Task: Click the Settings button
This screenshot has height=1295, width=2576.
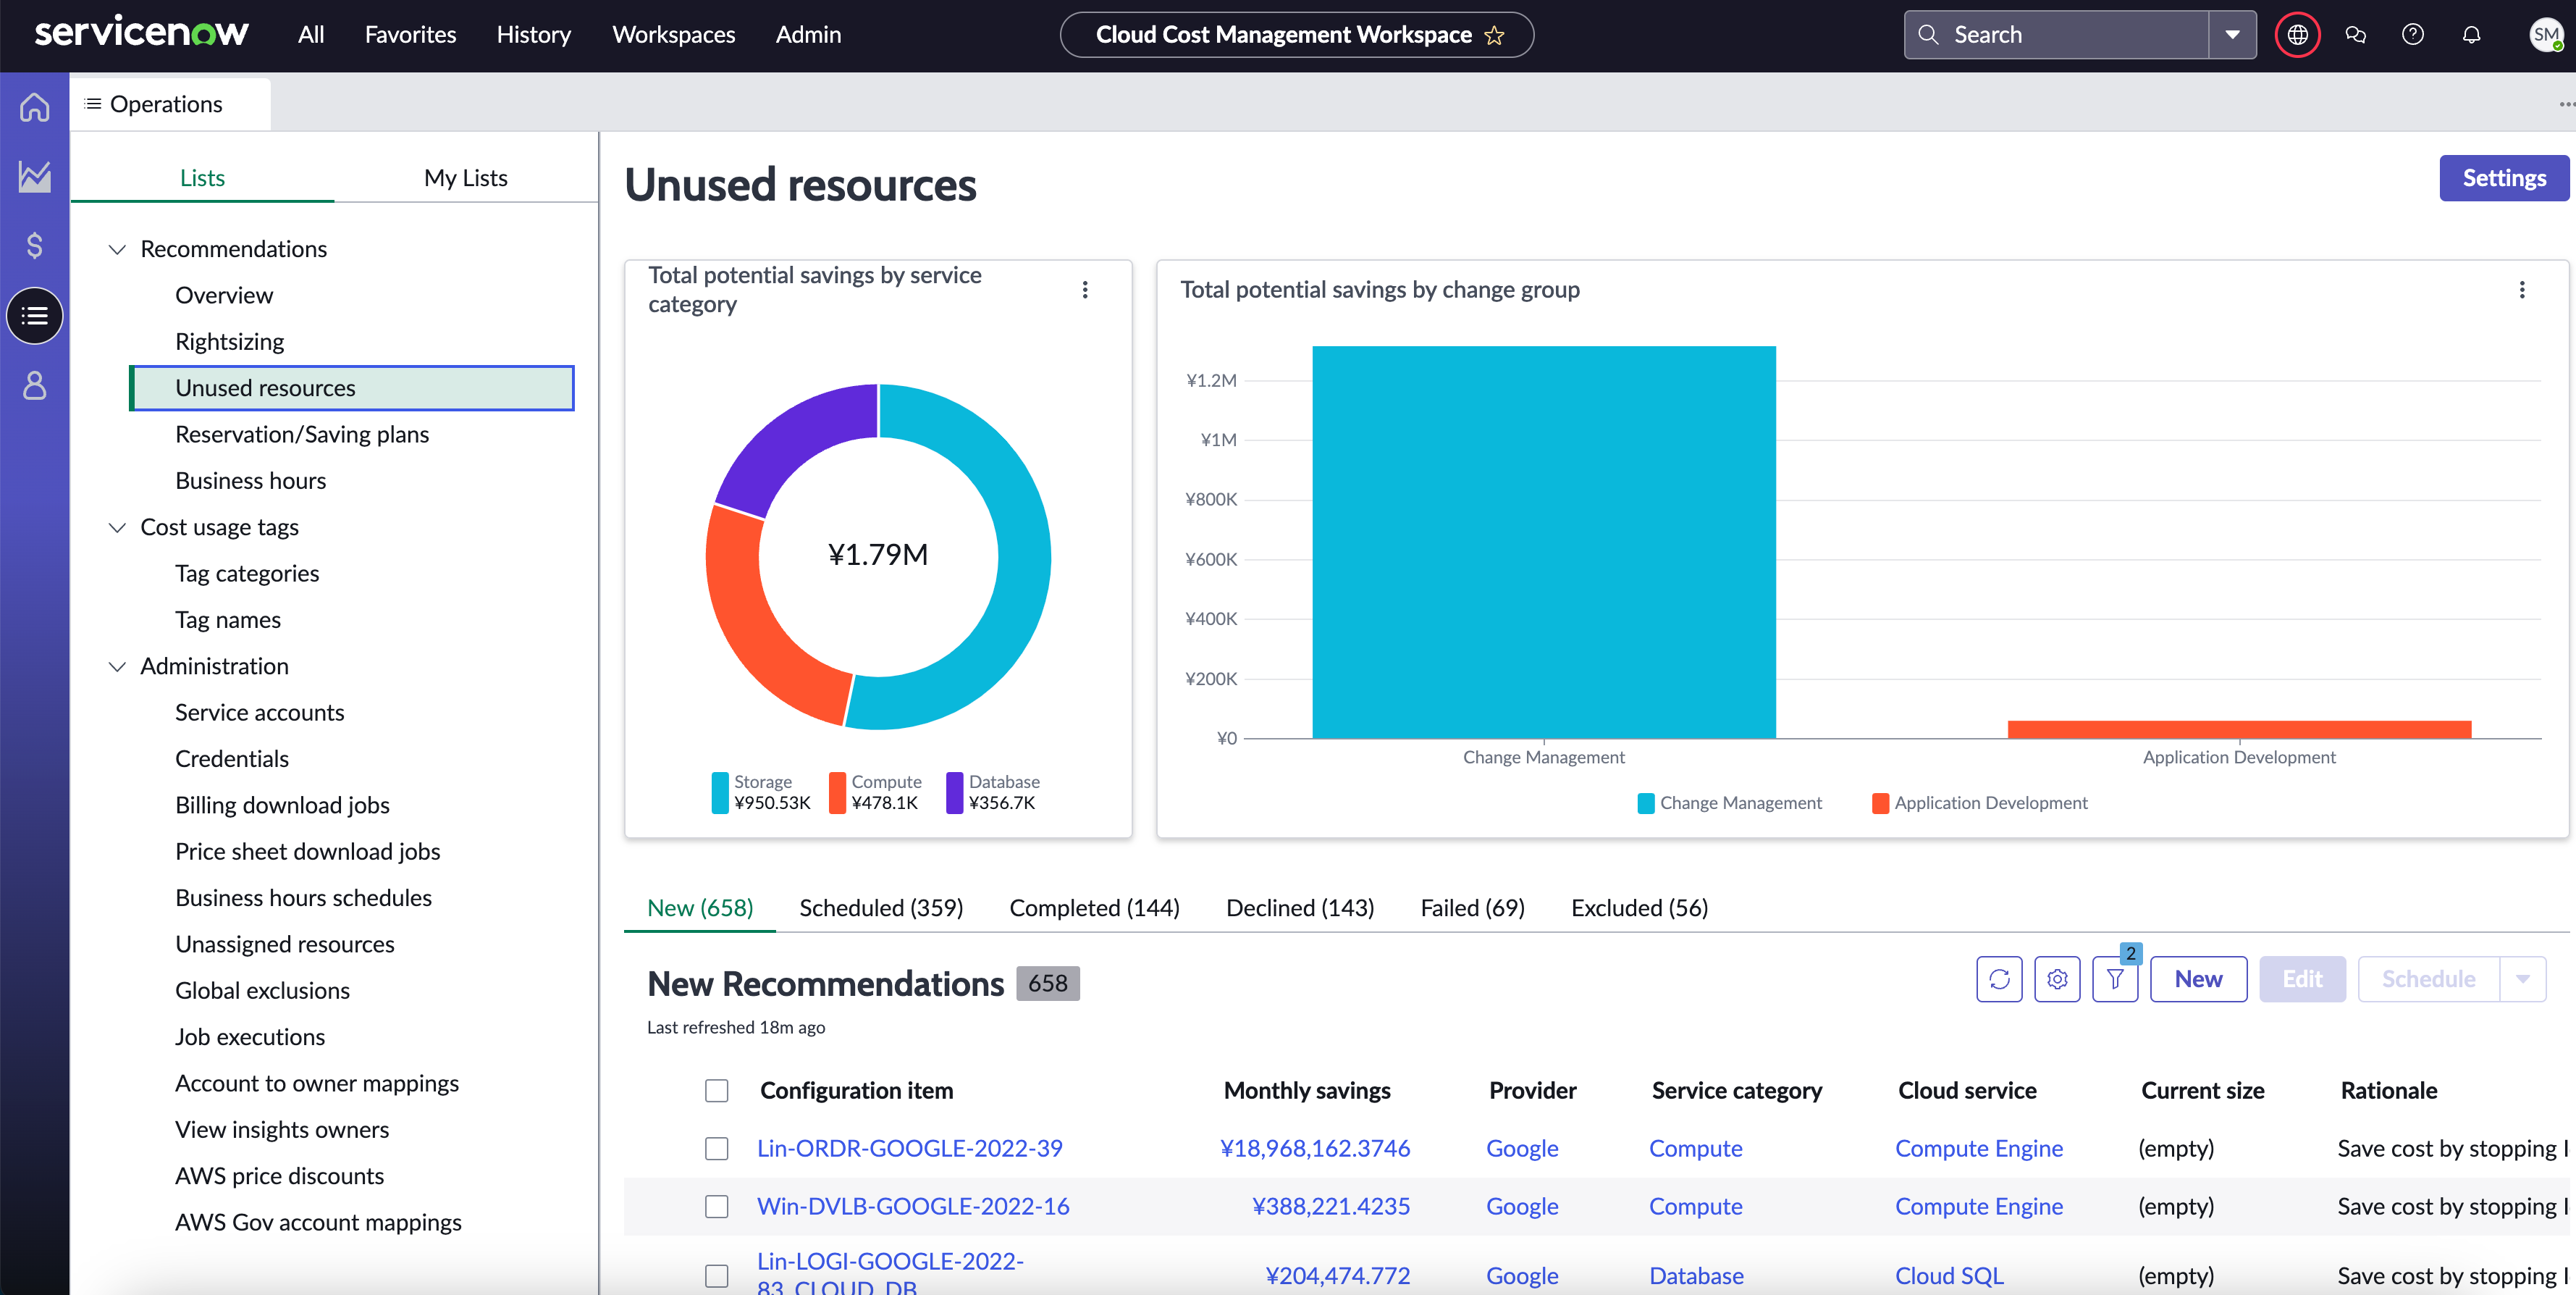Action: (x=2503, y=178)
